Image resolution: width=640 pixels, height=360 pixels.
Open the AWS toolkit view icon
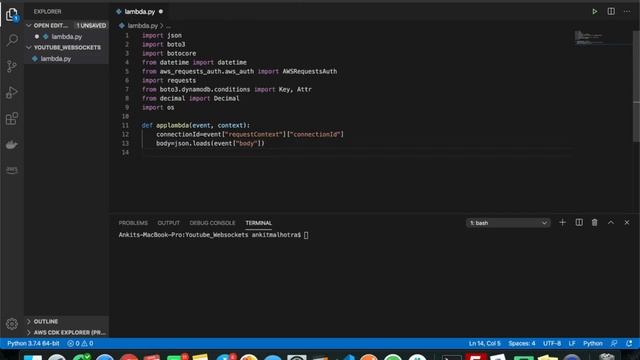point(12,170)
